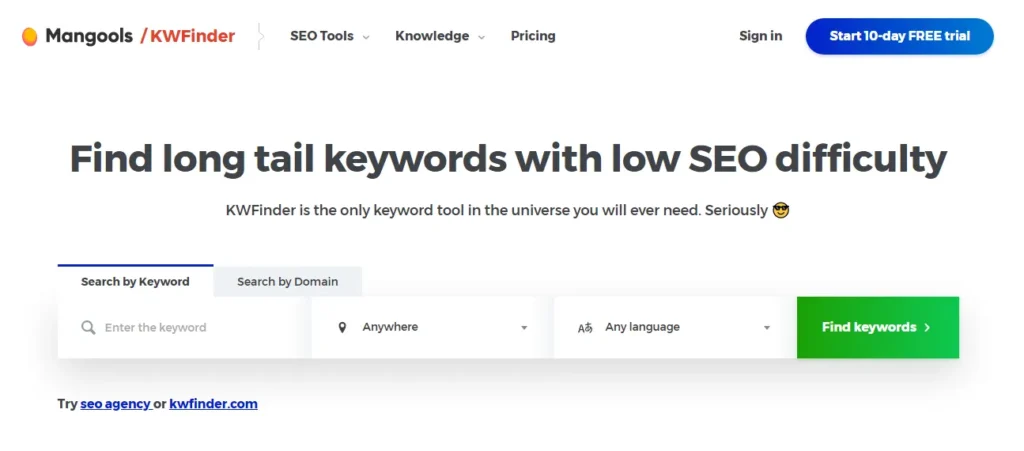The height and width of the screenshot is (451, 1024).
Task: Click the Sign in link
Action: (x=760, y=36)
